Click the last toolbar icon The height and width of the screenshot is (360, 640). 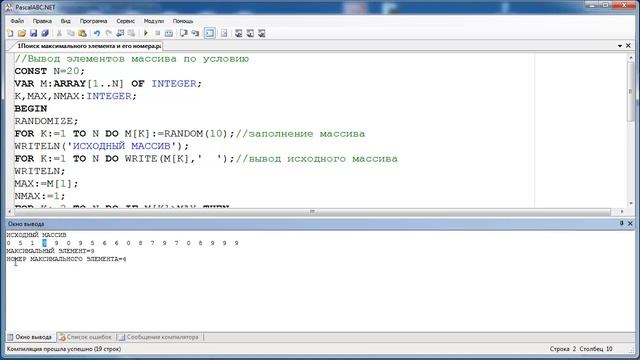[x=262, y=33]
